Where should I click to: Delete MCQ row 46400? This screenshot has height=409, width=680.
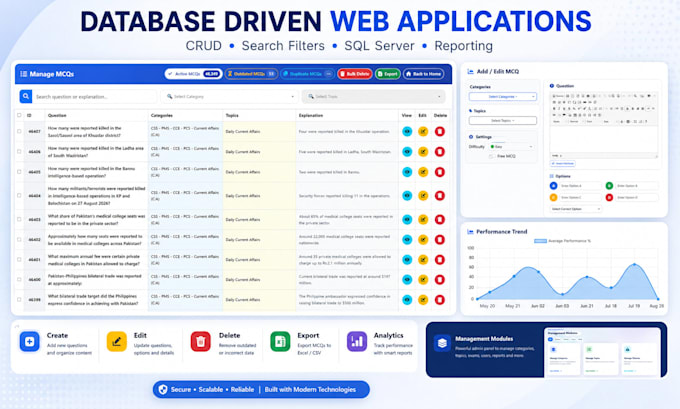[440, 279]
